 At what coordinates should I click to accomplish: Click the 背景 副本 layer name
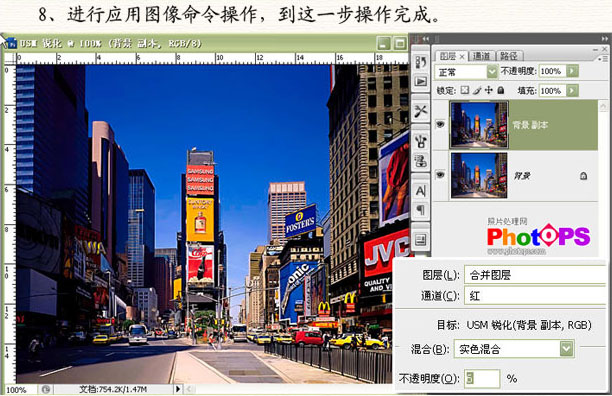(530, 125)
